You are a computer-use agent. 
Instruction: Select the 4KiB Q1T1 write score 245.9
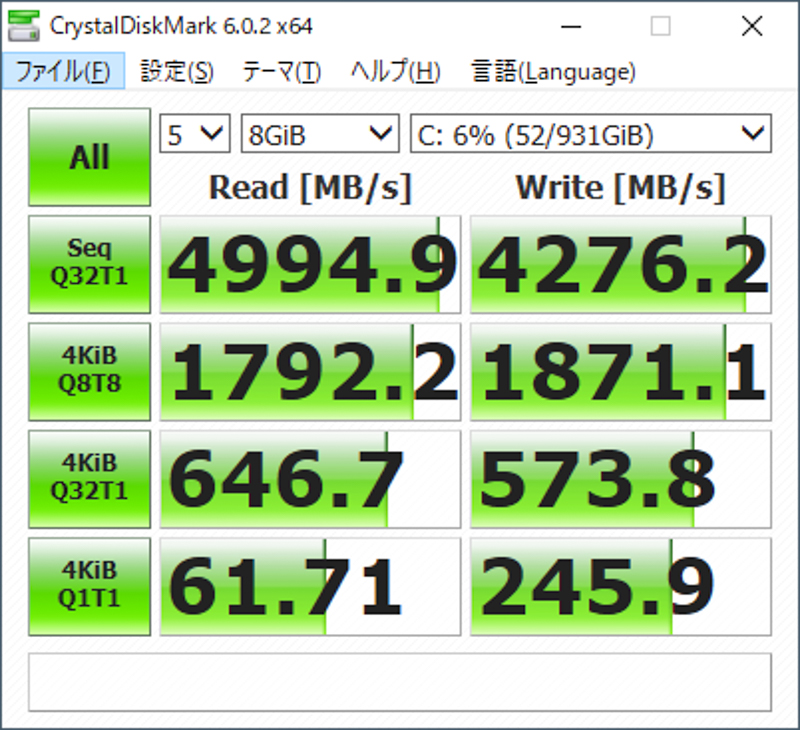click(x=618, y=587)
